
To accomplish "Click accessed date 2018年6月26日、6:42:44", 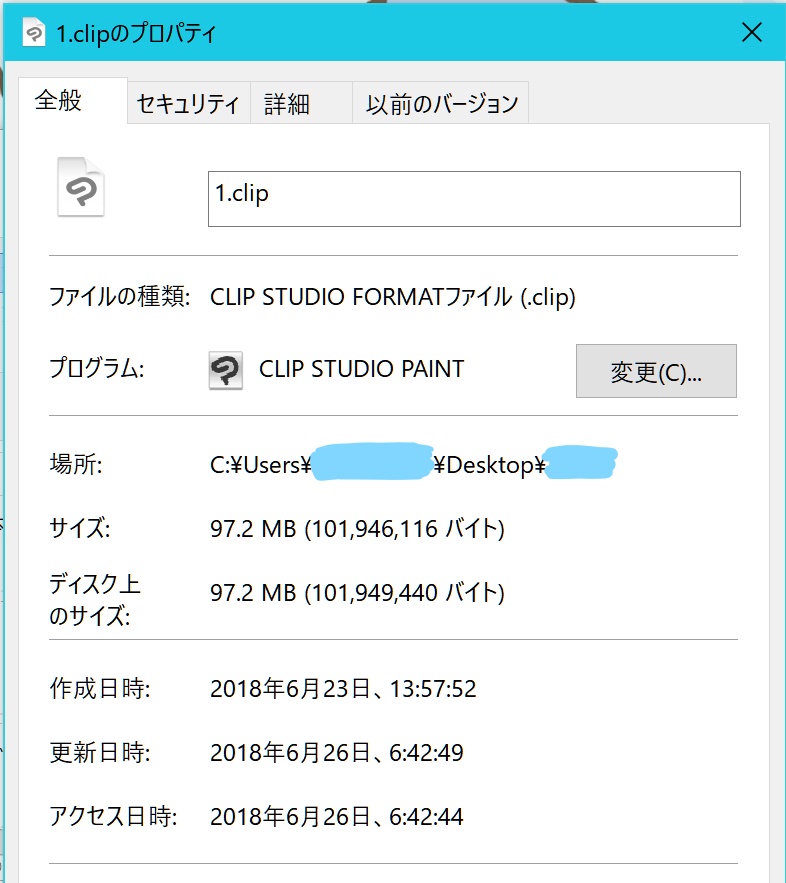I will point(337,817).
